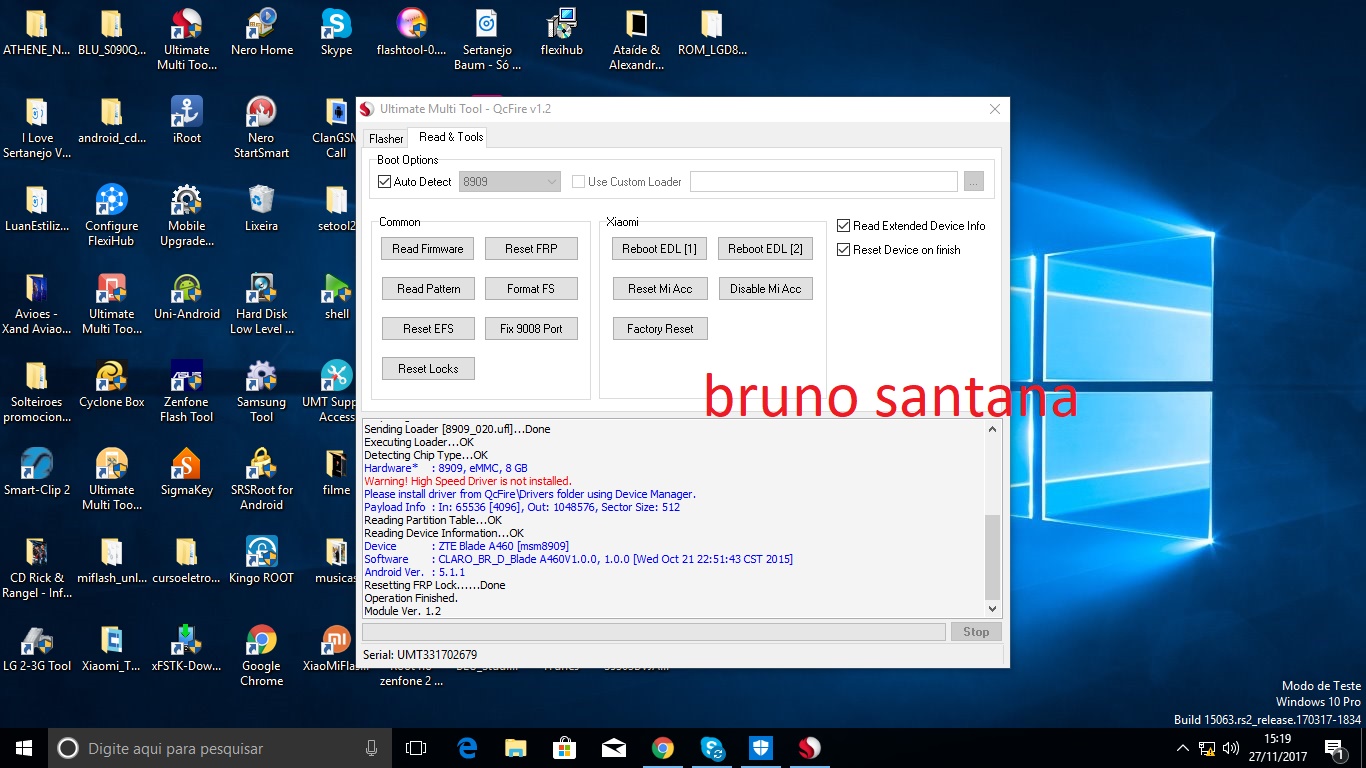Select the Zenfone Flash Tool icon

(x=187, y=392)
